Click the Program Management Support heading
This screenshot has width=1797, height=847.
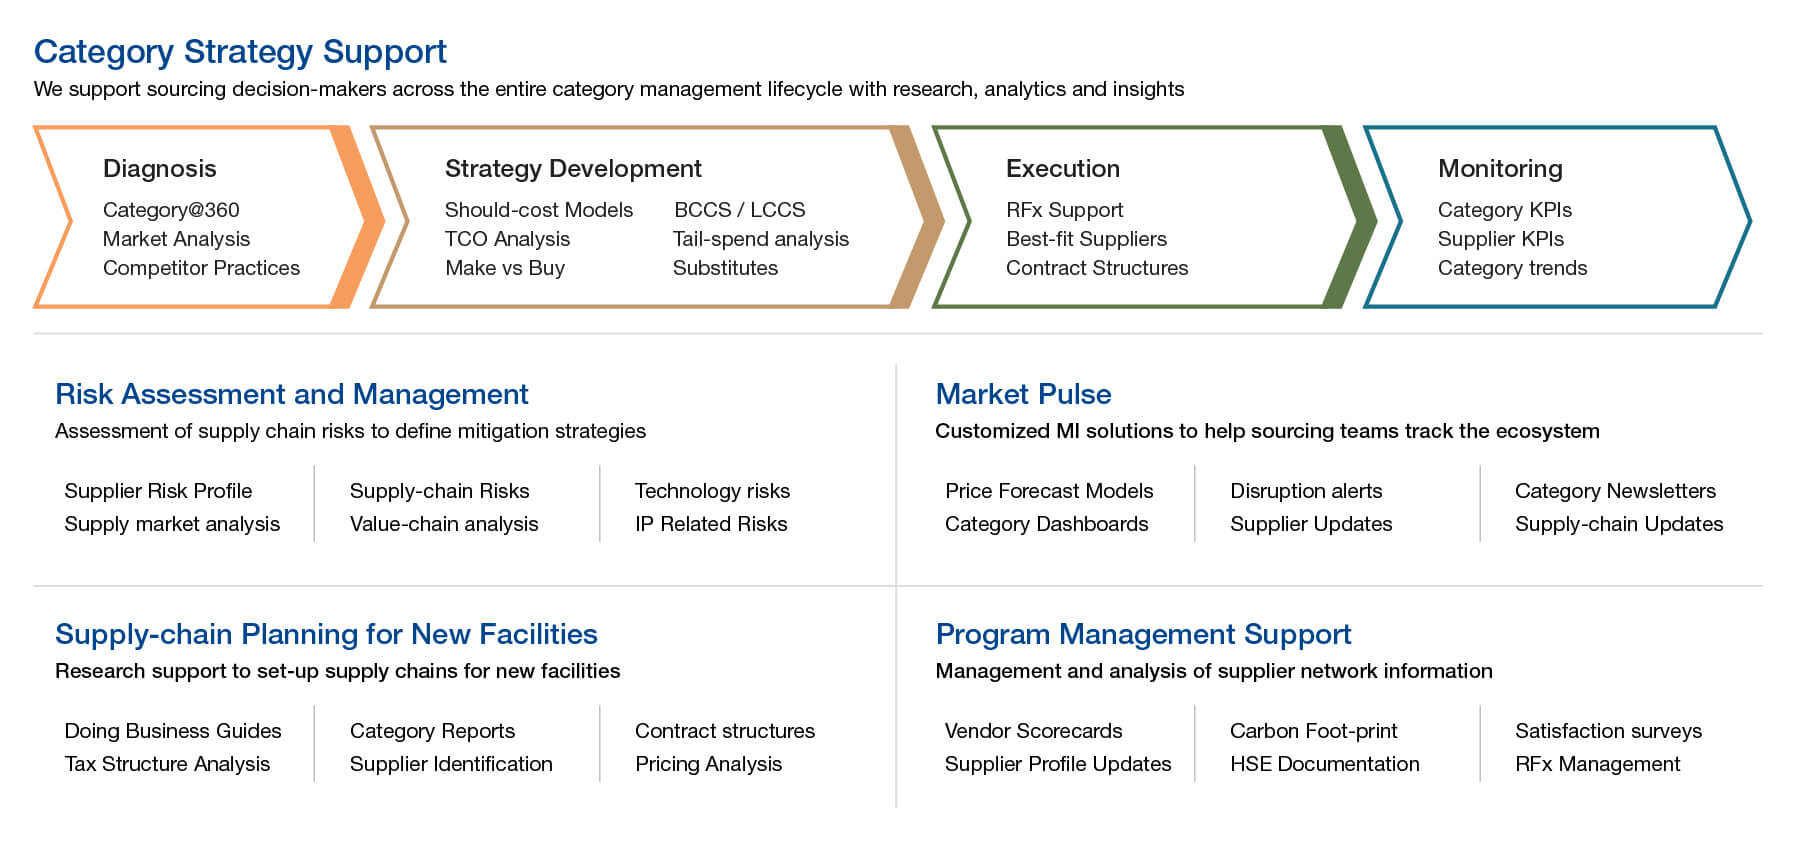coord(1143,634)
